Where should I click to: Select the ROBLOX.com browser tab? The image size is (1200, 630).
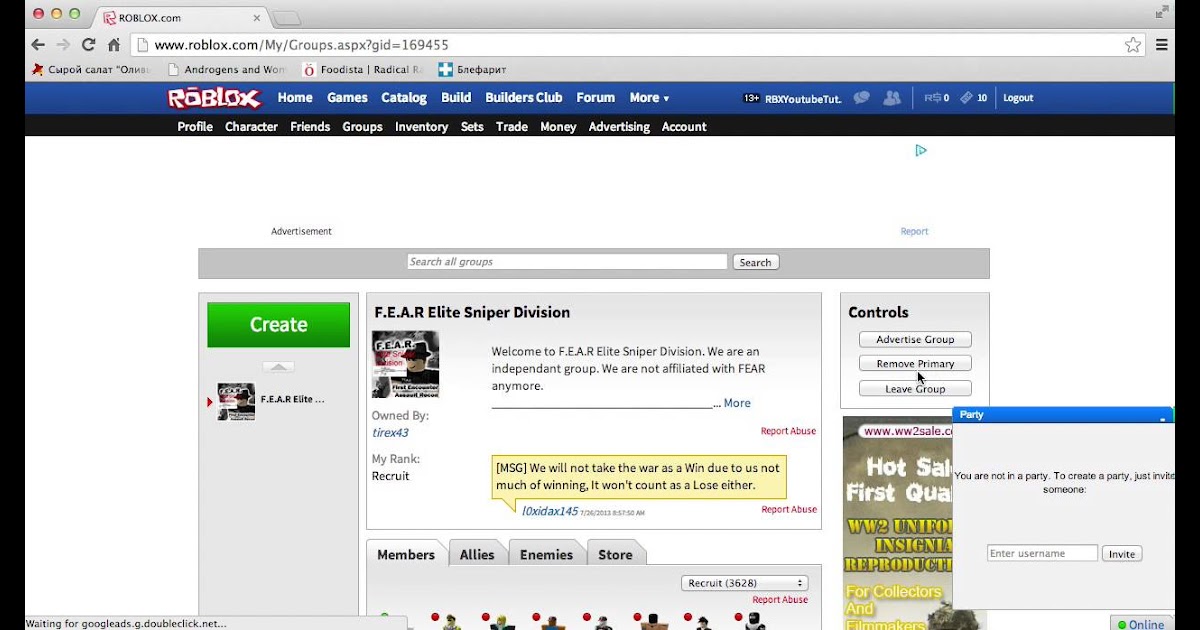[180, 18]
